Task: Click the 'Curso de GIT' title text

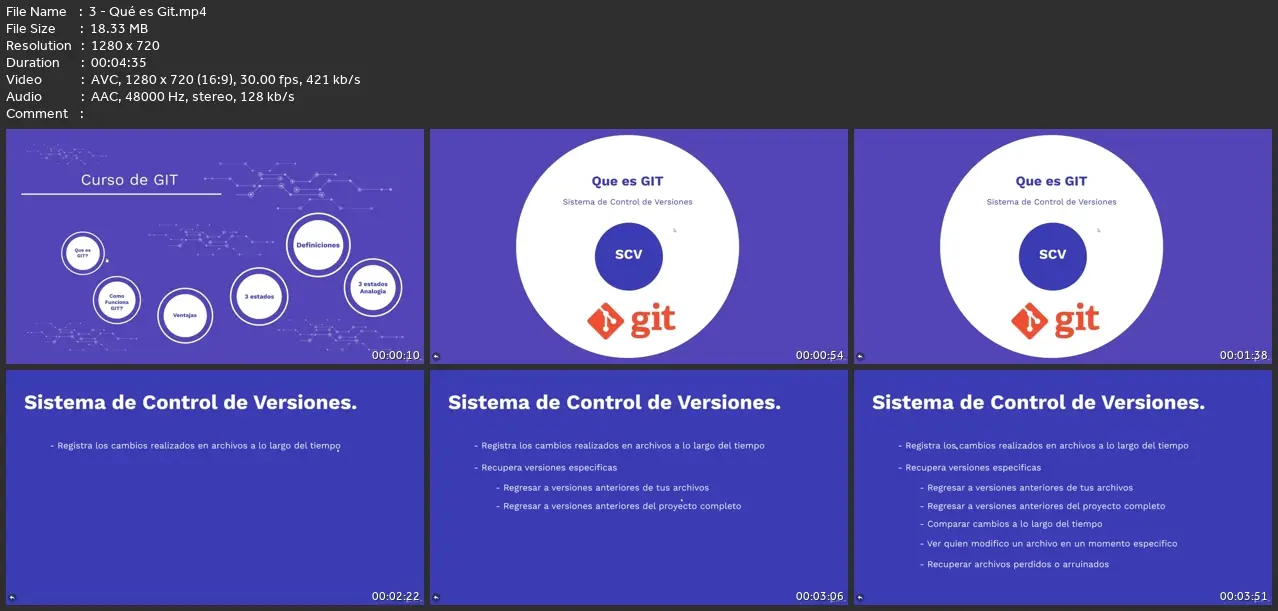Action: point(129,180)
